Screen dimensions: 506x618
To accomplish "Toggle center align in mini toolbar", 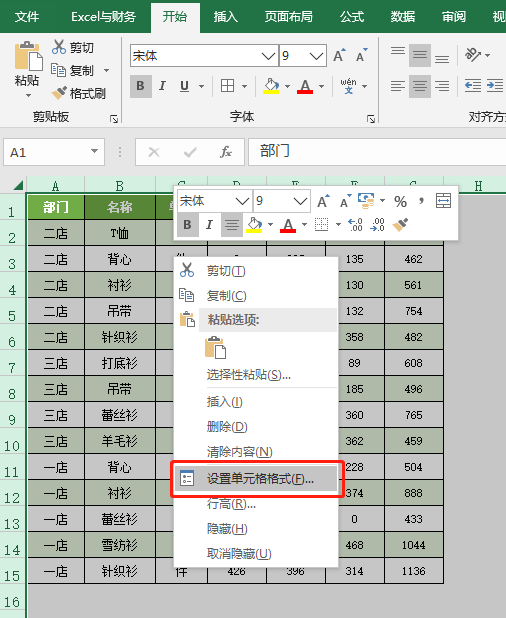I will [x=231, y=225].
